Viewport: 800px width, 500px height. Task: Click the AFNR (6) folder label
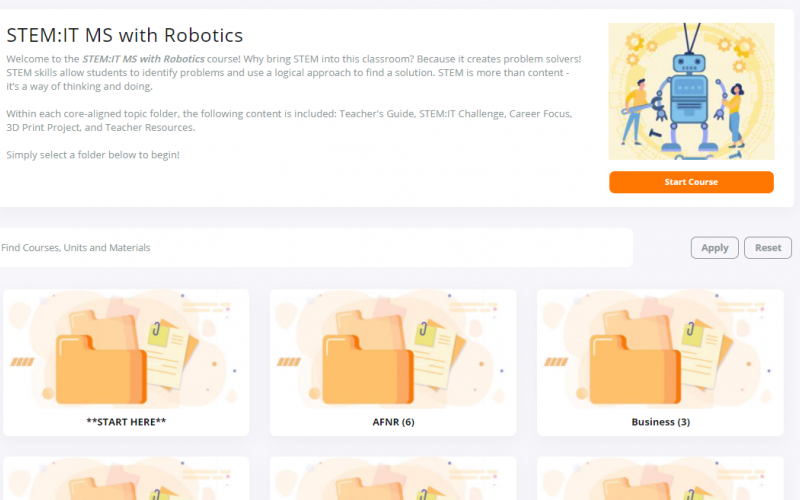pos(393,422)
